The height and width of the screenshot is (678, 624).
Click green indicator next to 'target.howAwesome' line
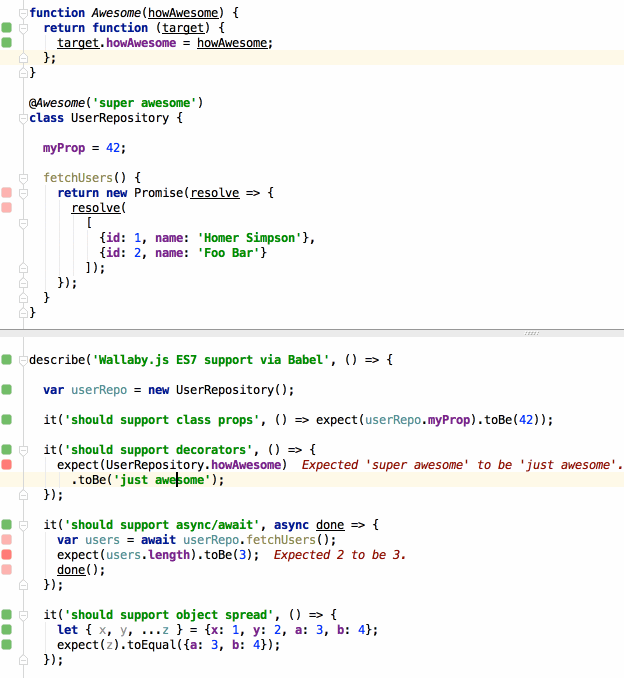(7, 43)
